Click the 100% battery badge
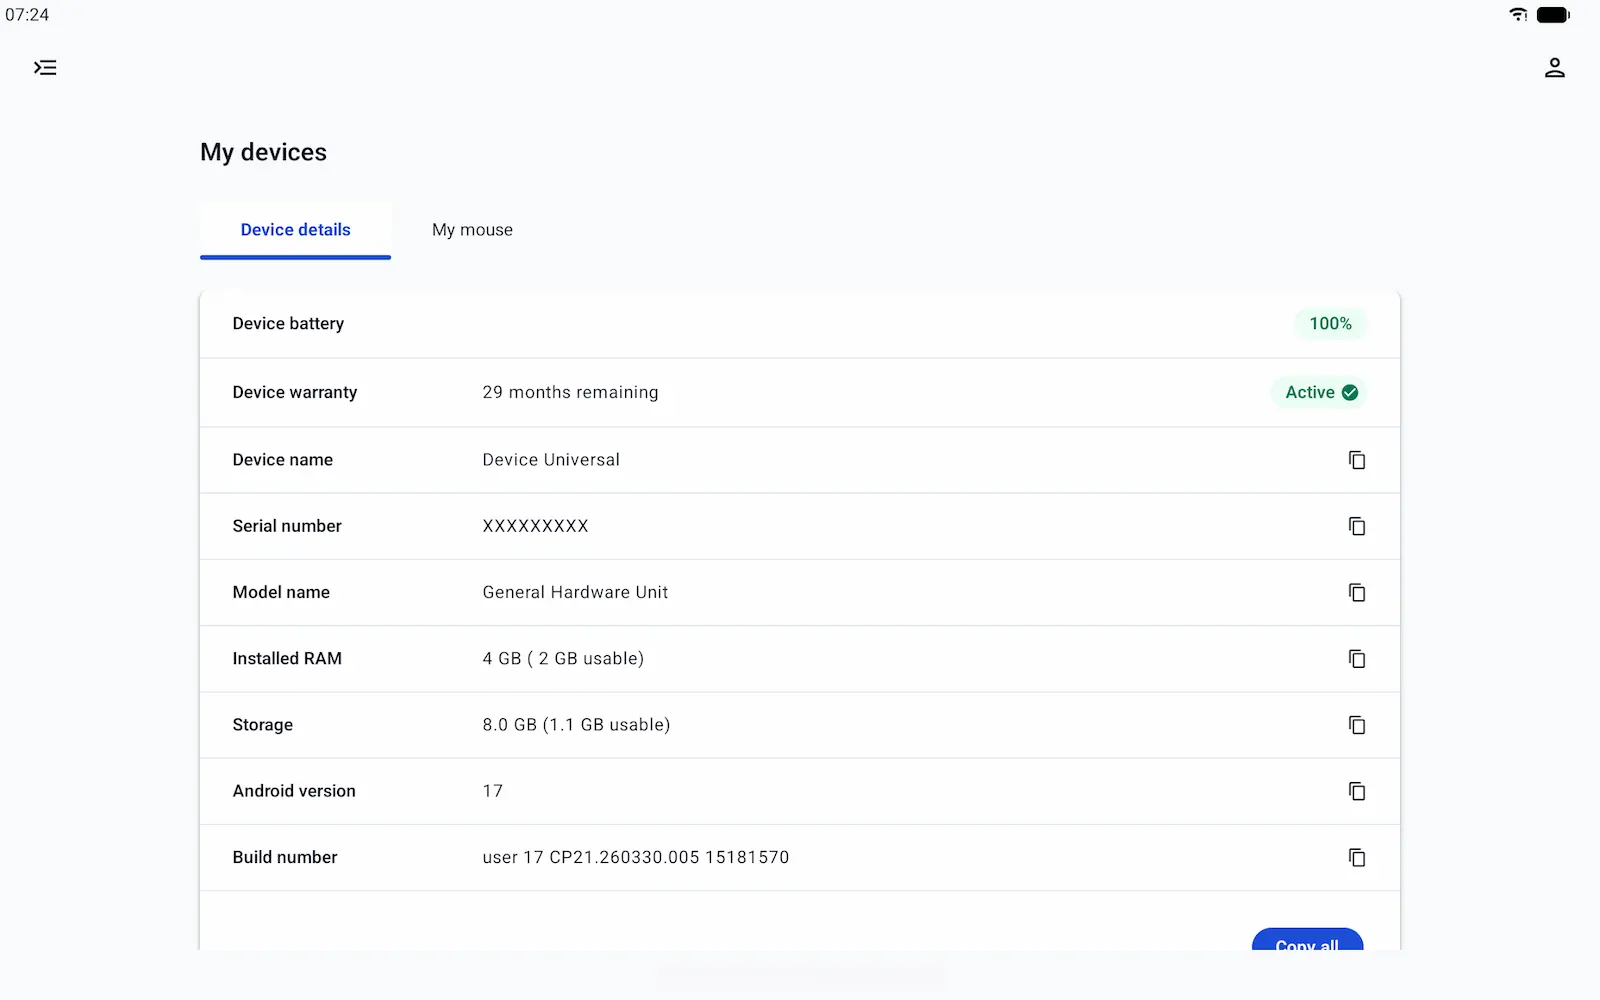 1330,324
